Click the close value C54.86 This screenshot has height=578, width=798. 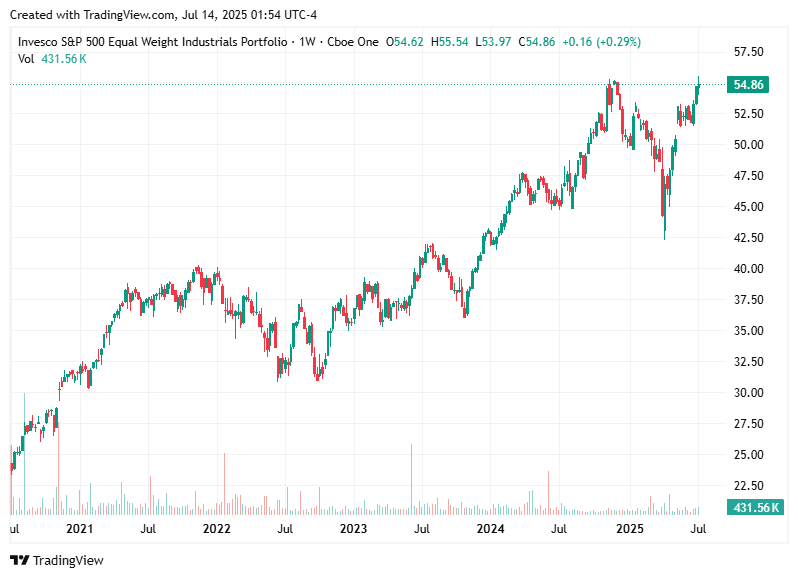coord(536,42)
